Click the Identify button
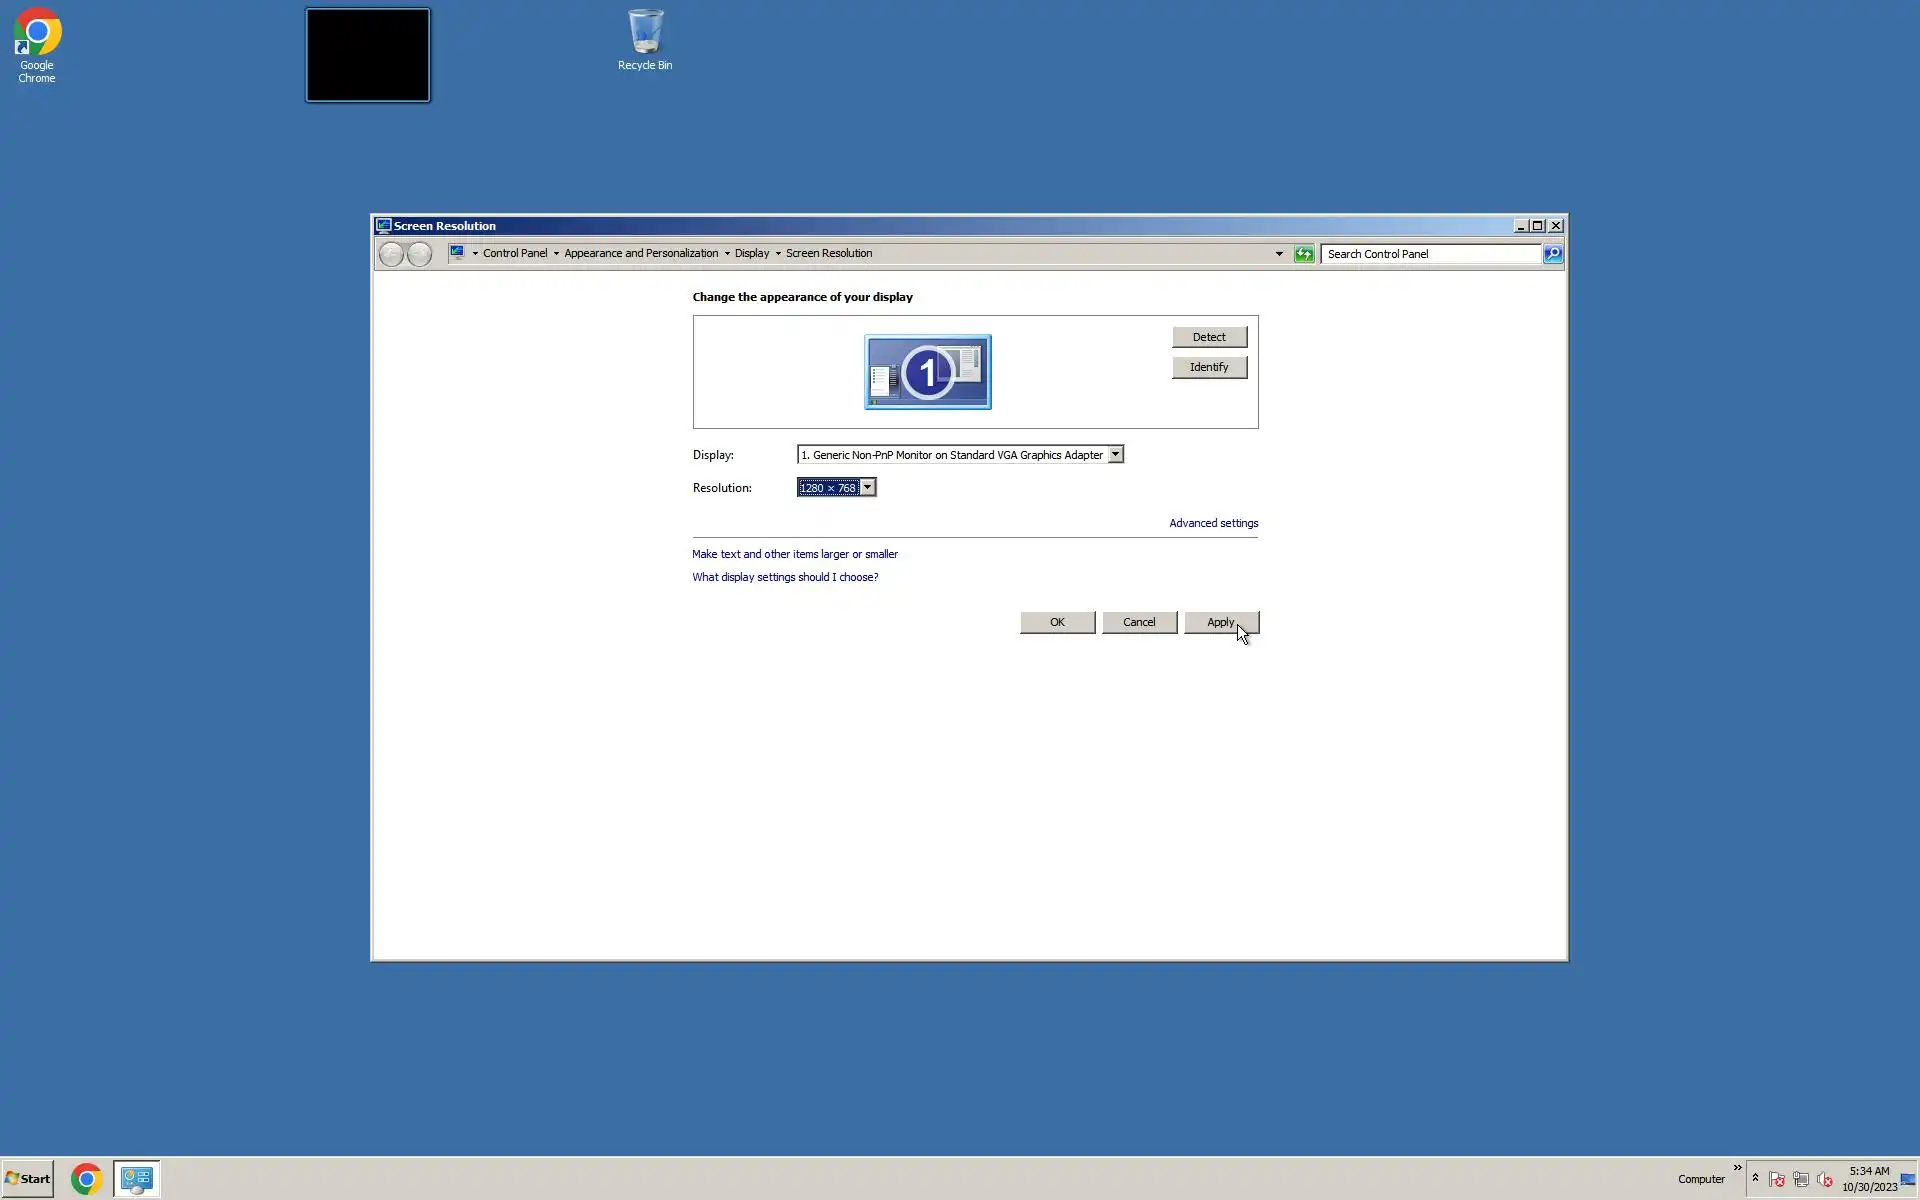Viewport: 1920px width, 1200px height. pos(1208,367)
